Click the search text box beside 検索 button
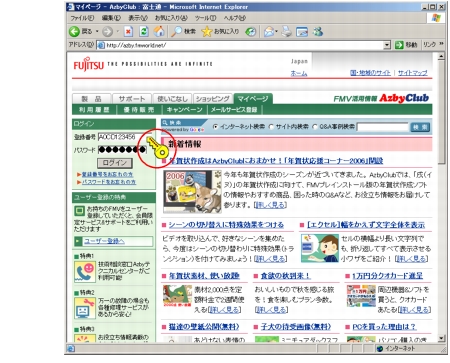 pyautogui.click(x=383, y=127)
